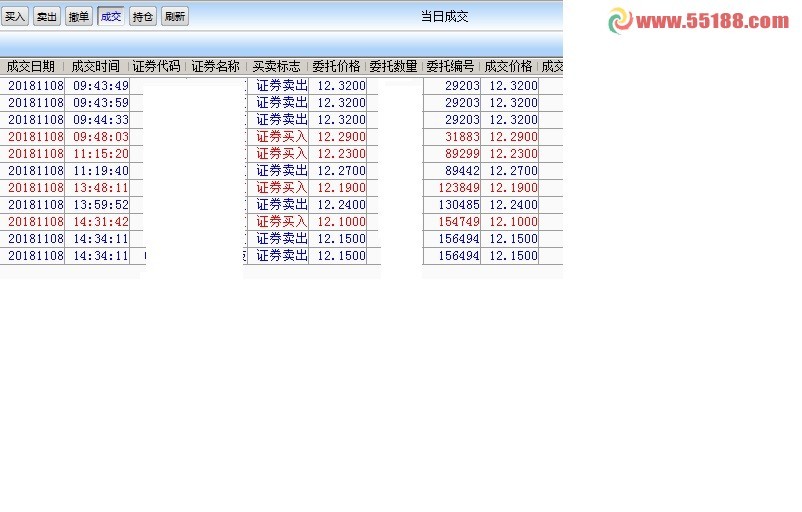
Task: Select the 成交 (Trades) tab button
Action: (111, 16)
